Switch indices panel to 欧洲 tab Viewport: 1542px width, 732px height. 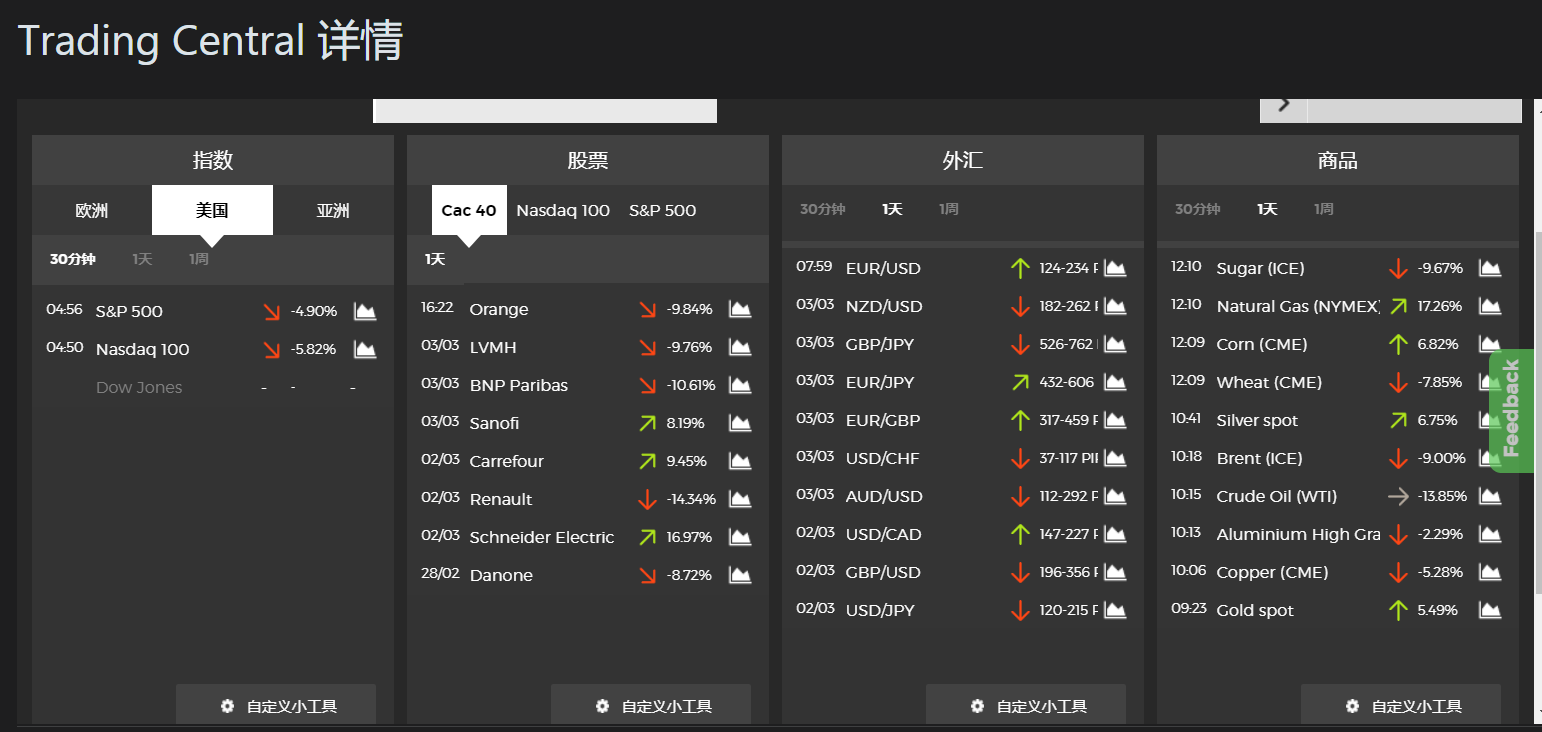(x=92, y=210)
